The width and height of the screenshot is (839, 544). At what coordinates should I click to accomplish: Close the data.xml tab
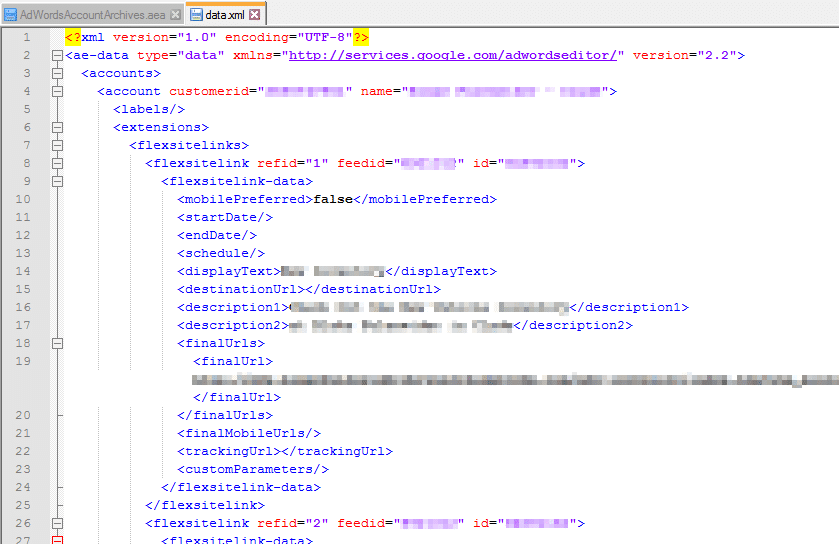pyautogui.click(x=255, y=15)
